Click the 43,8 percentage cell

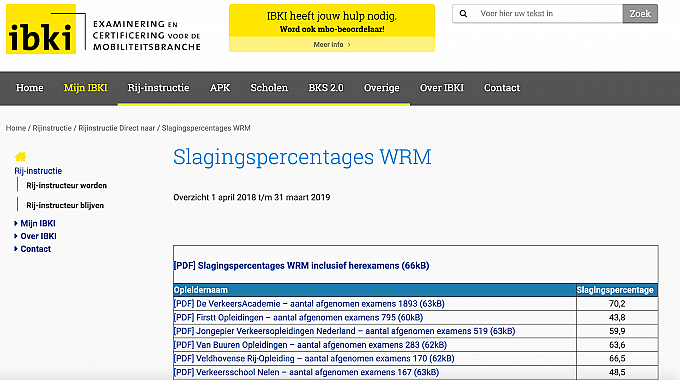617,318
